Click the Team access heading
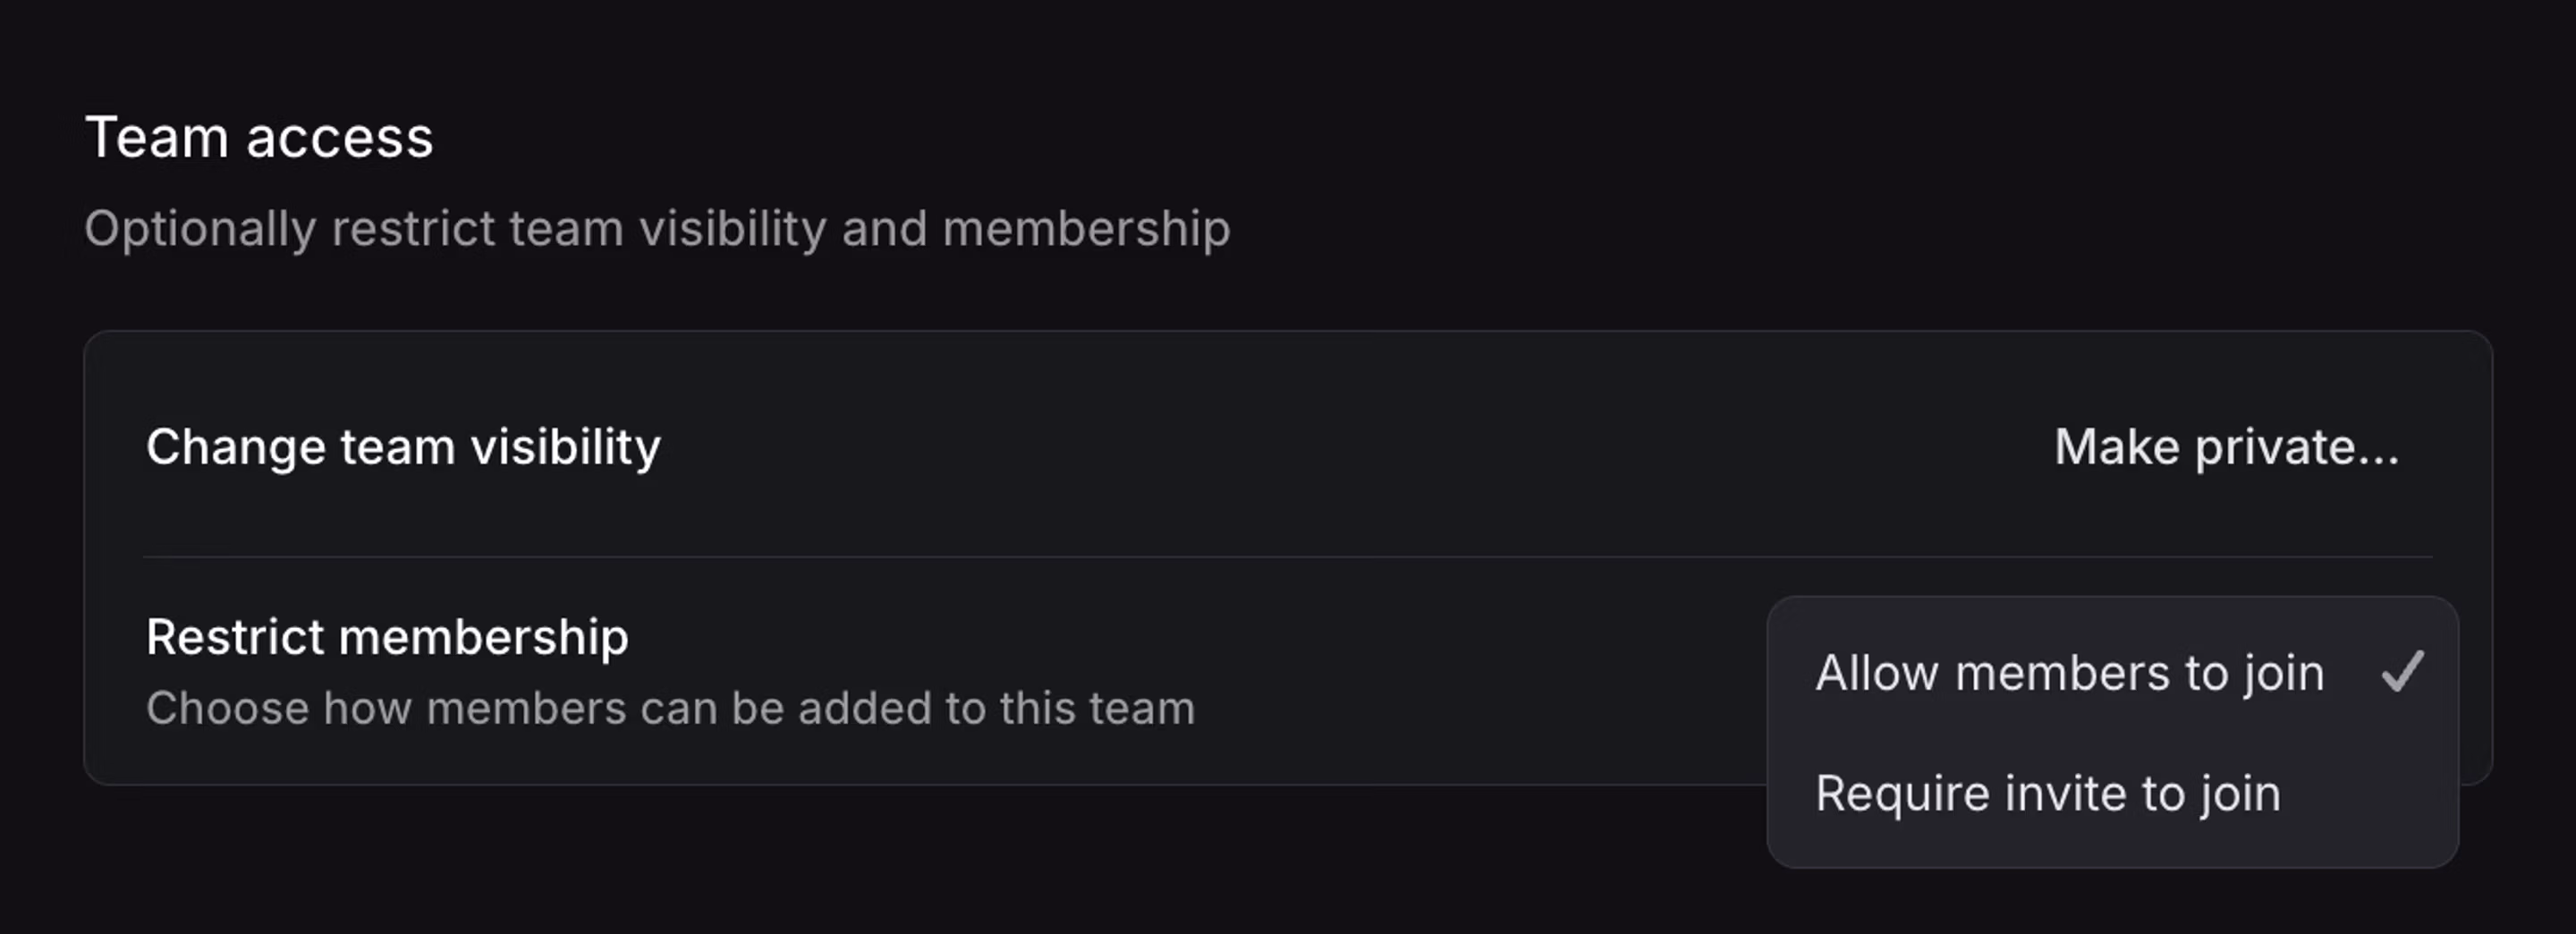The height and width of the screenshot is (934, 2576). tap(261, 136)
